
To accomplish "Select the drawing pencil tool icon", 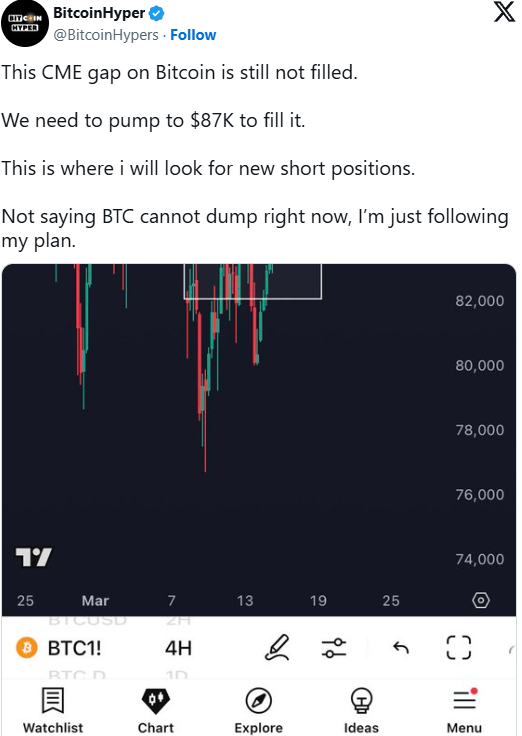I will click(277, 648).
